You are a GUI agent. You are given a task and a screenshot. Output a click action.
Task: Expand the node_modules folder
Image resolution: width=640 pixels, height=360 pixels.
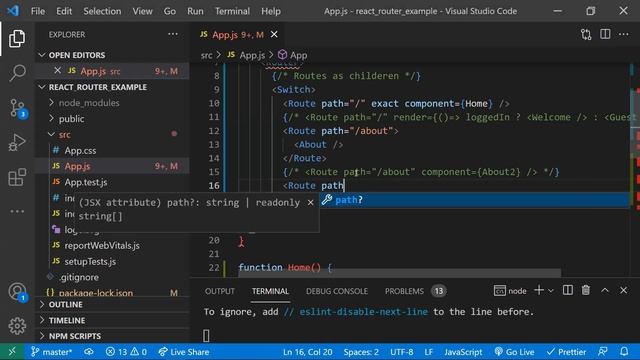(112, 103)
